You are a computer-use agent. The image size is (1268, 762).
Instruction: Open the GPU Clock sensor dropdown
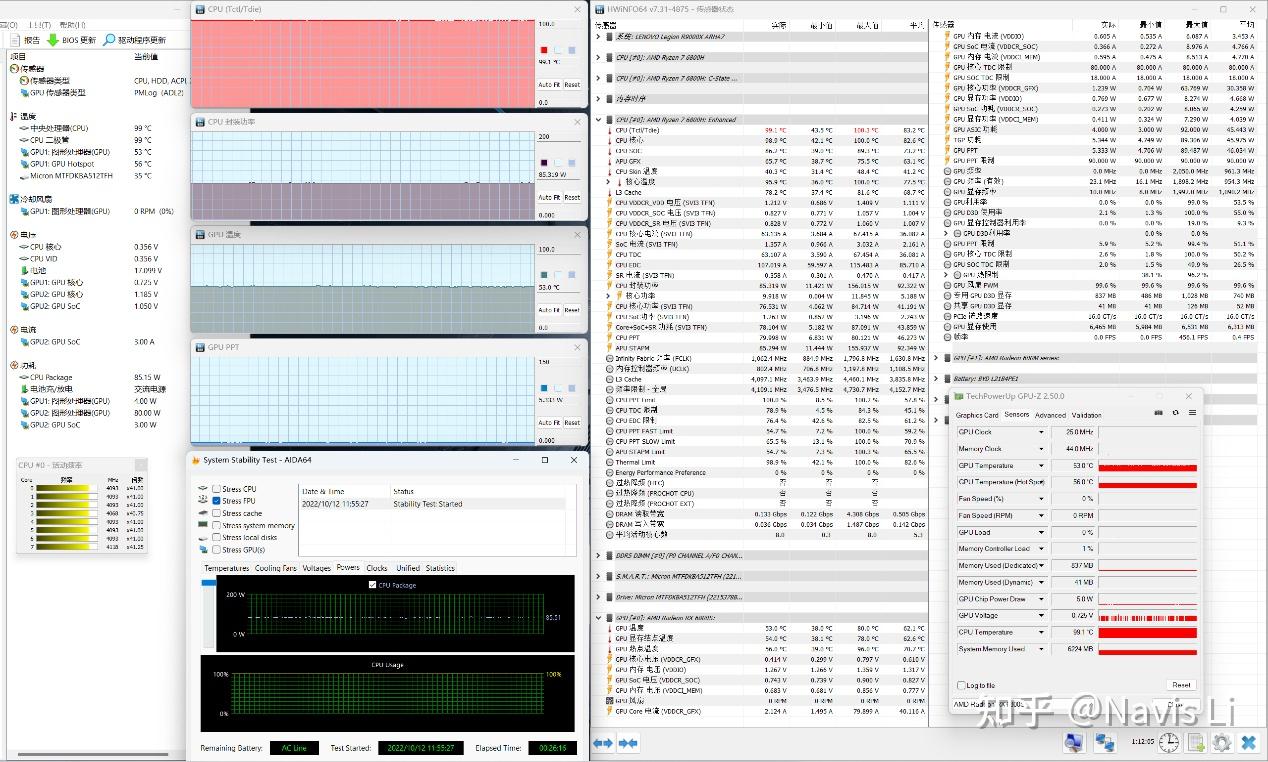coord(1041,432)
